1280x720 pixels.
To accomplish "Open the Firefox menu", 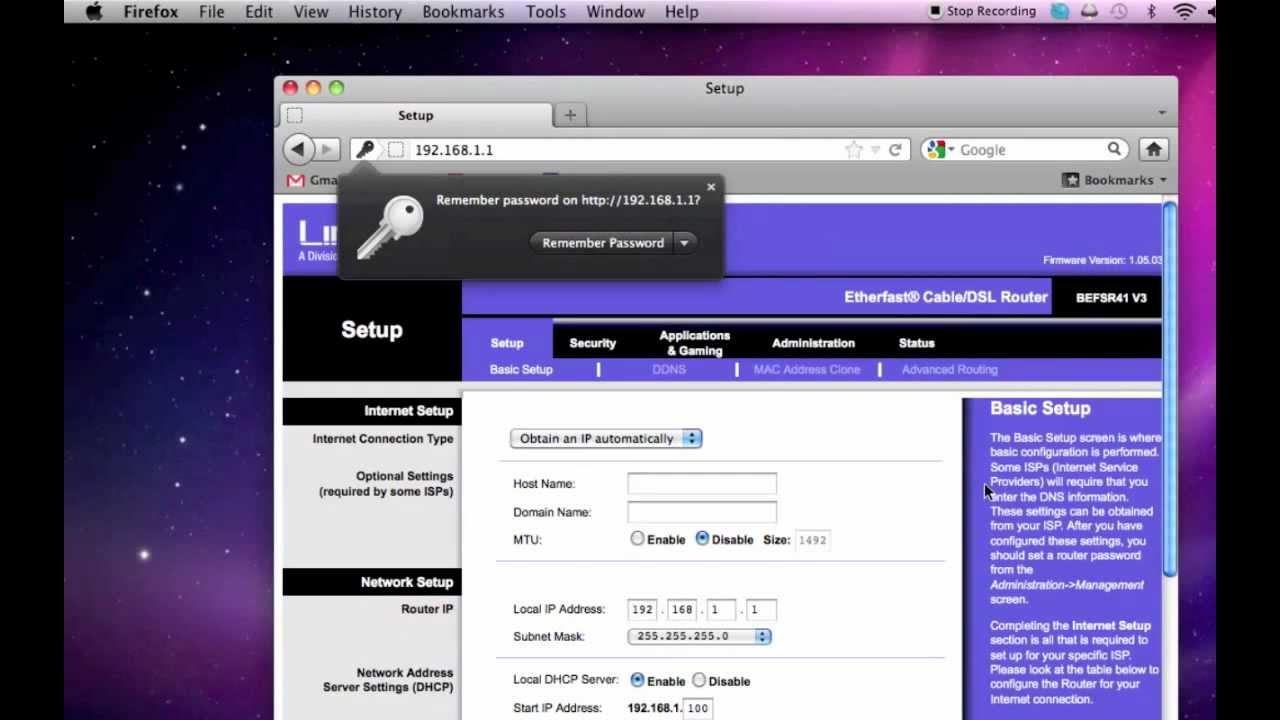I will pos(151,12).
